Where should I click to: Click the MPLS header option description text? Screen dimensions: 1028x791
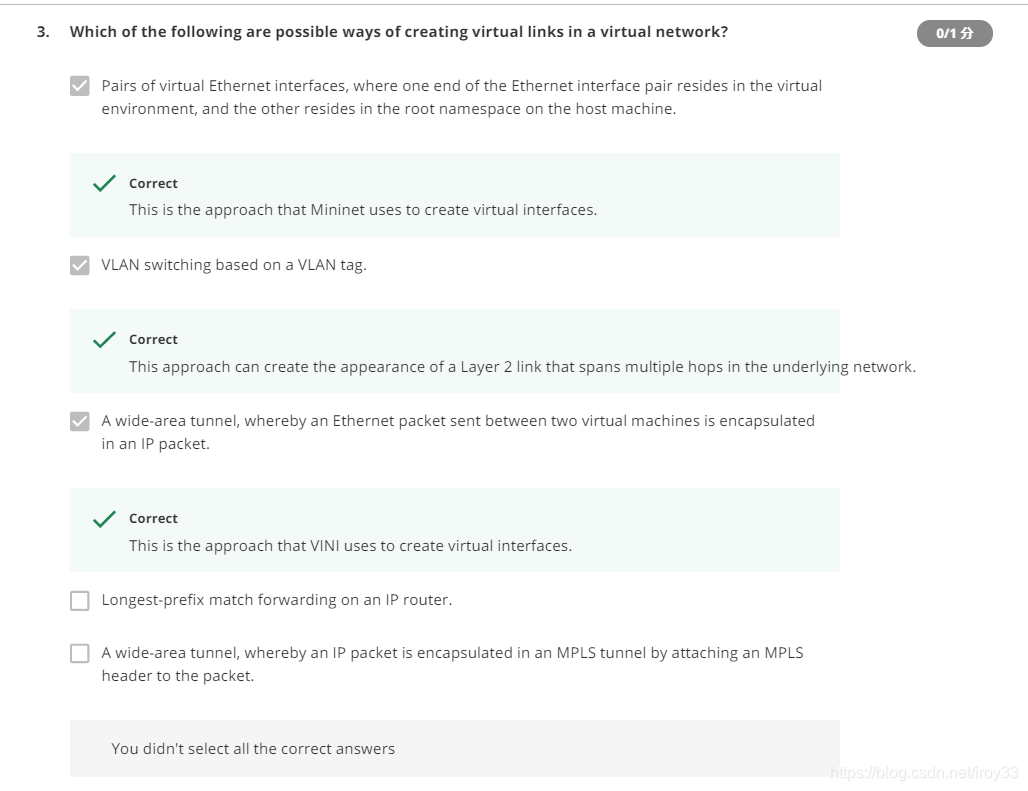pyautogui.click(x=452, y=664)
